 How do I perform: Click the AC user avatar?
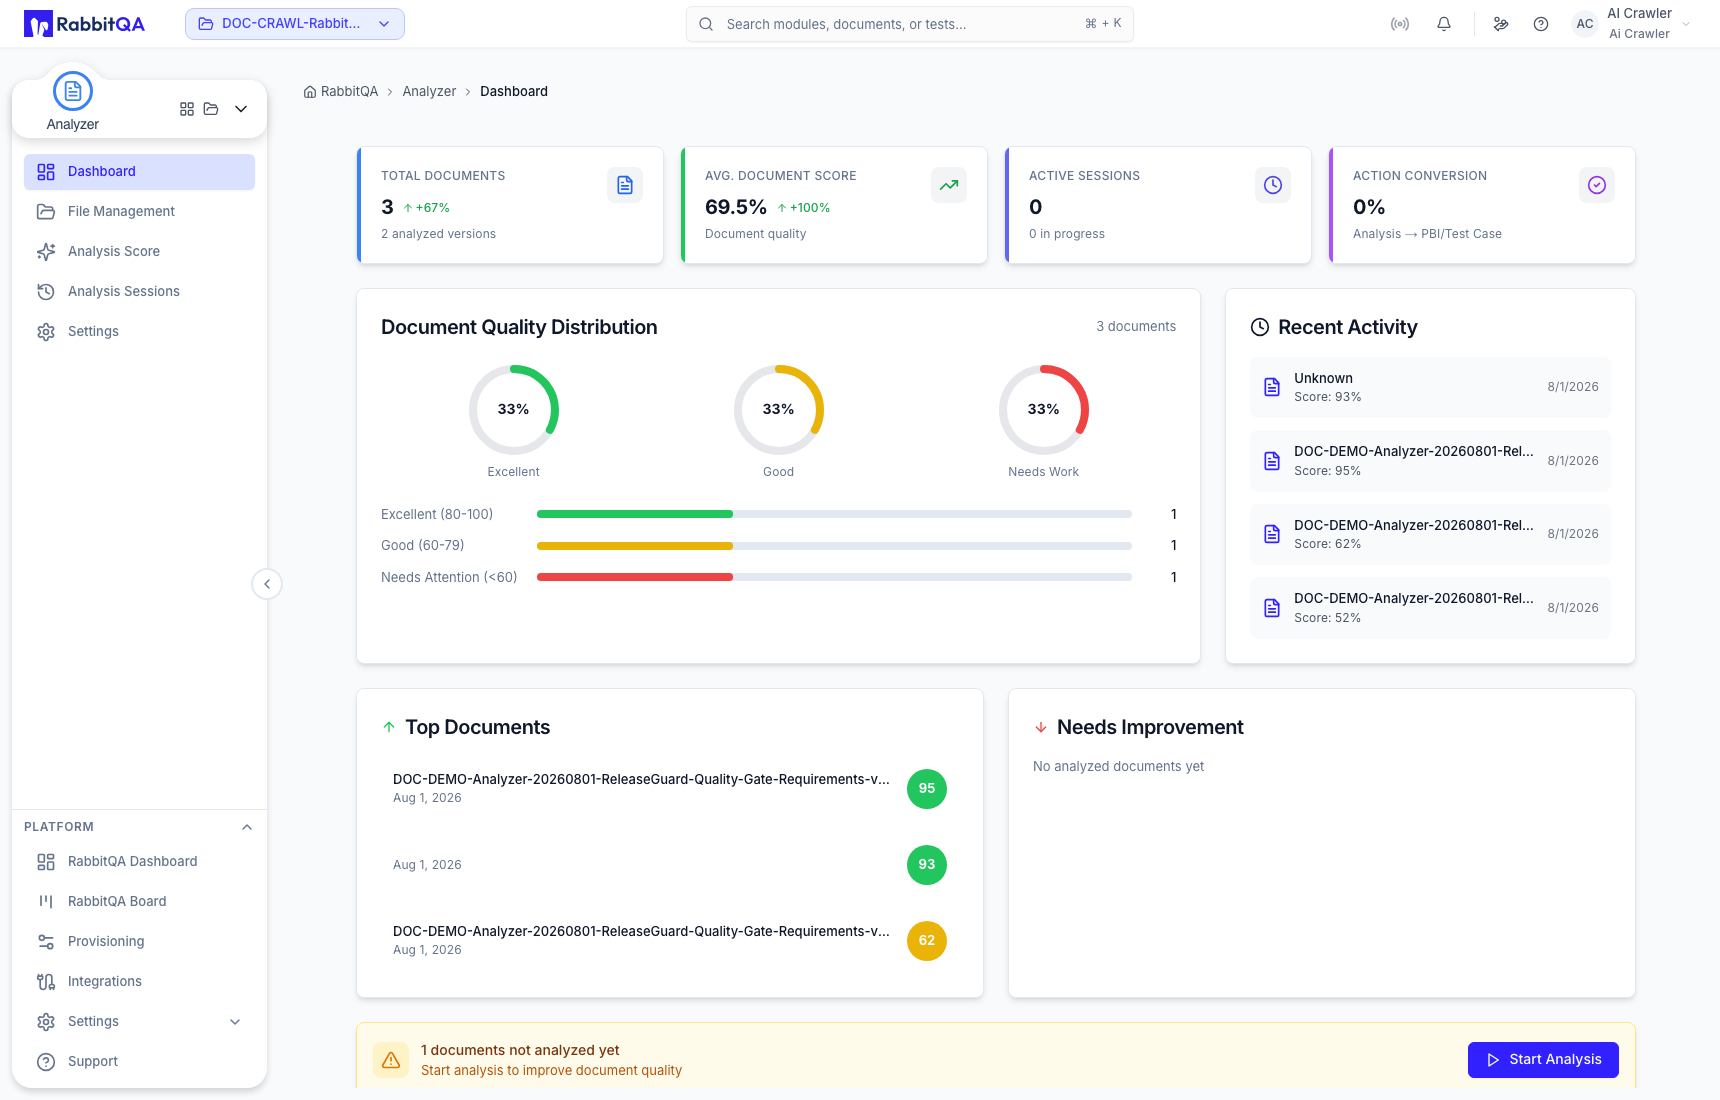(x=1585, y=24)
